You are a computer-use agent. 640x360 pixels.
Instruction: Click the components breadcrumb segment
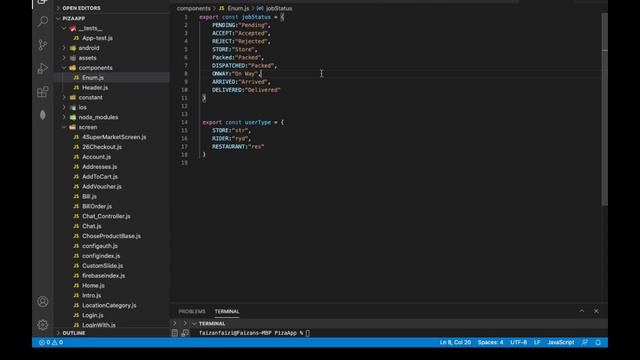(193, 8)
